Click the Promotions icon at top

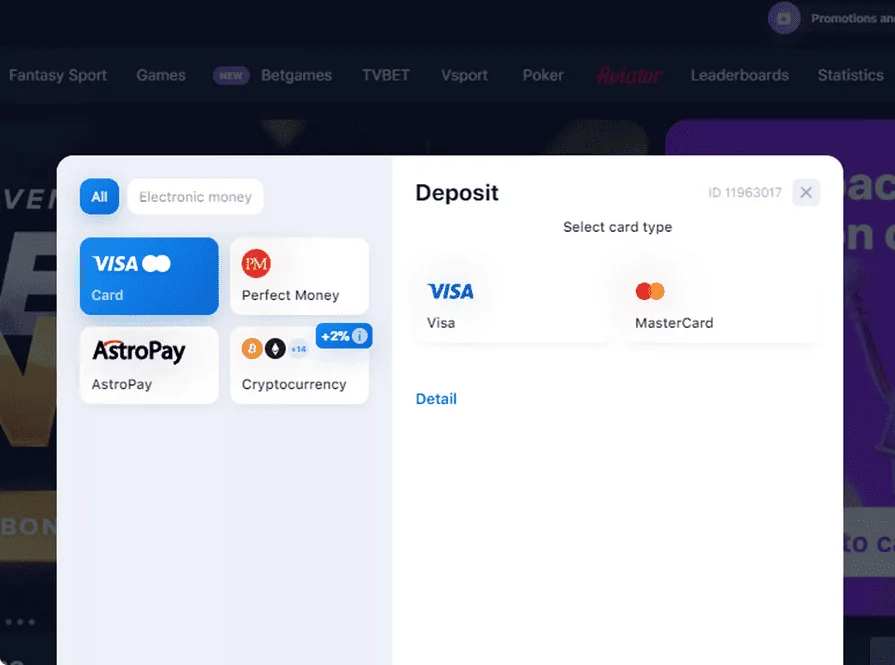784,18
